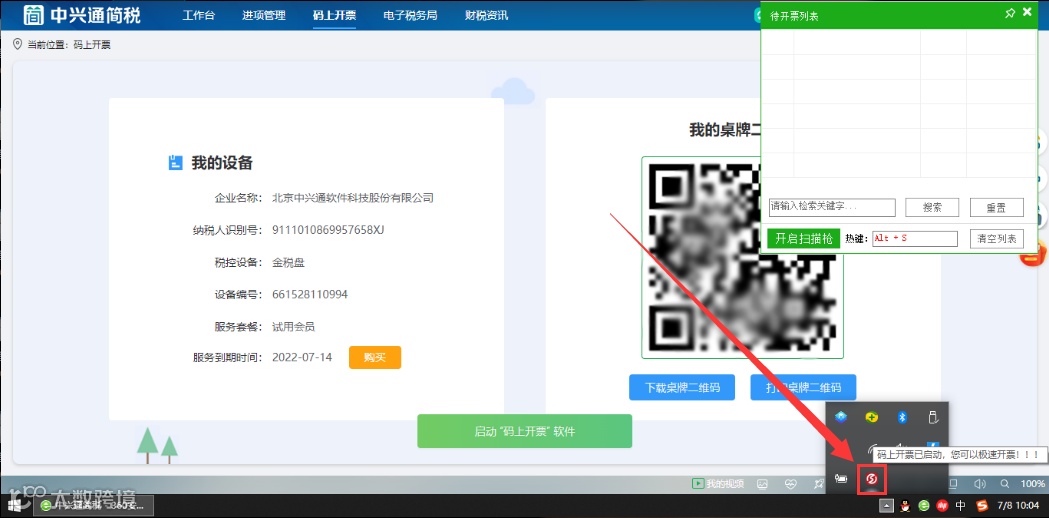Click the red round tray icon
Viewport: 1049px width, 518px height.
942,505
